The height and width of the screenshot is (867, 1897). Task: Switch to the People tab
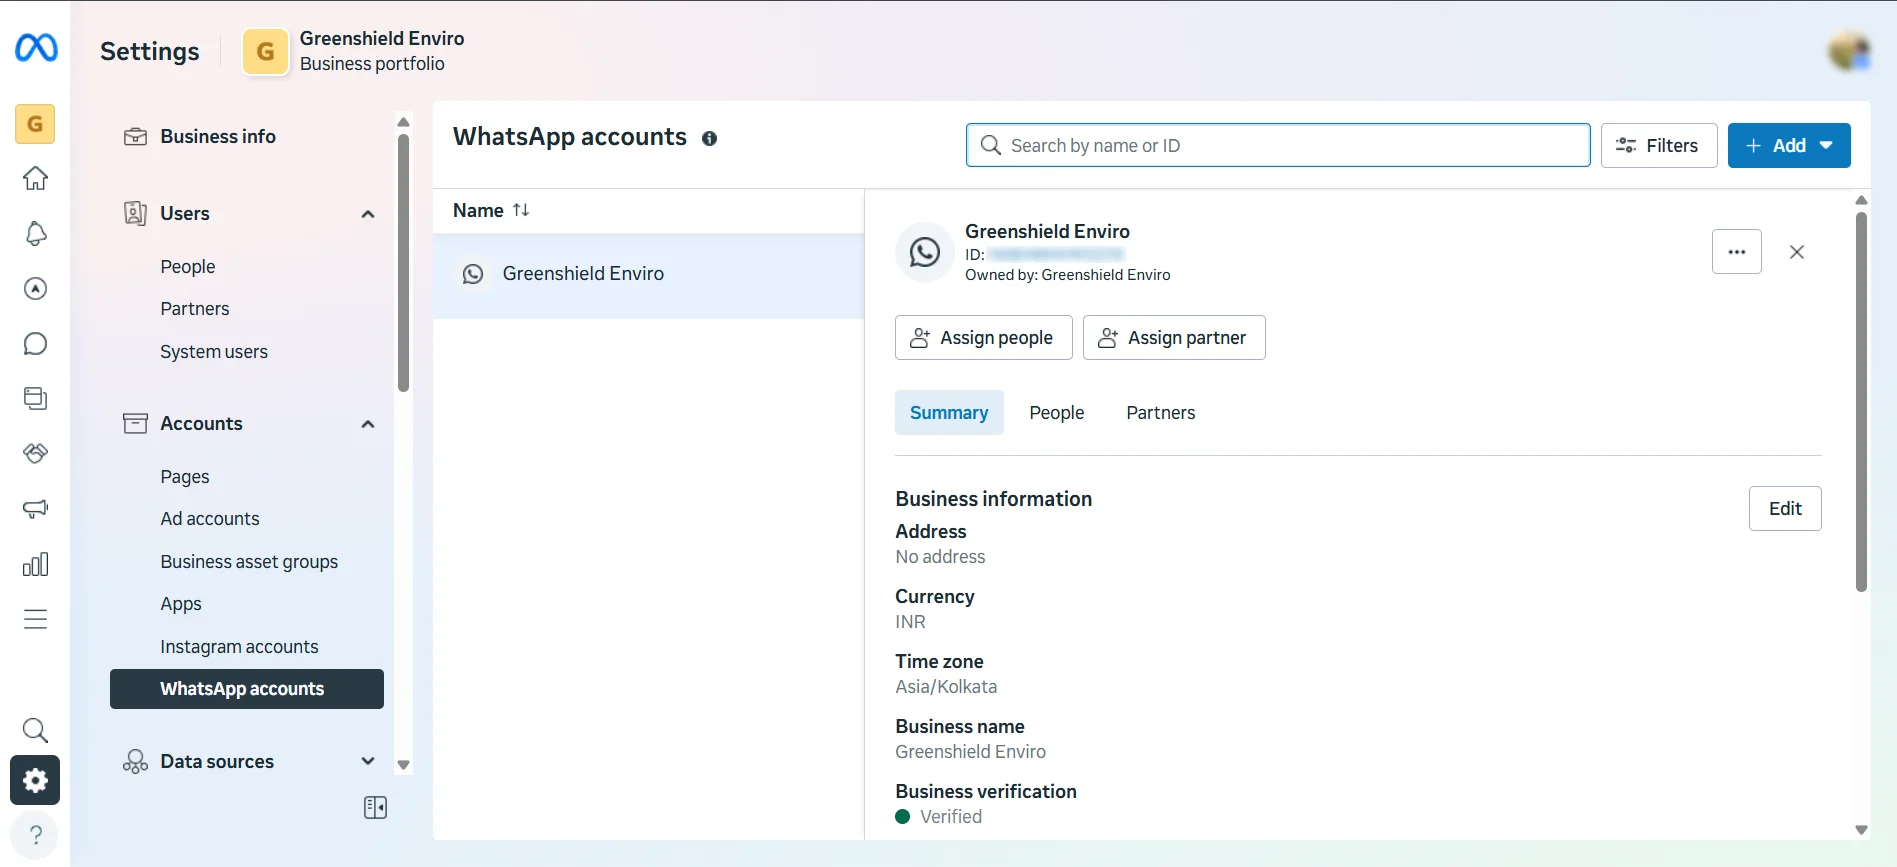1056,413
